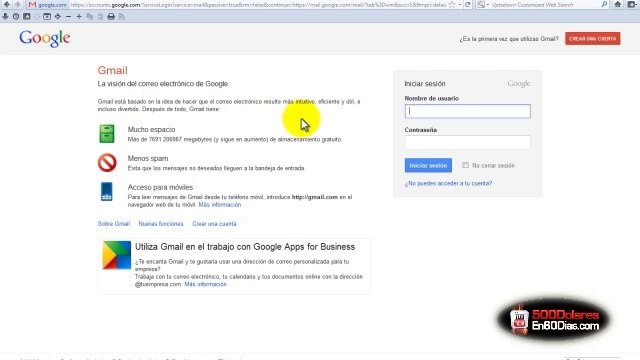Open the Sobre Gmail link

[113, 224]
